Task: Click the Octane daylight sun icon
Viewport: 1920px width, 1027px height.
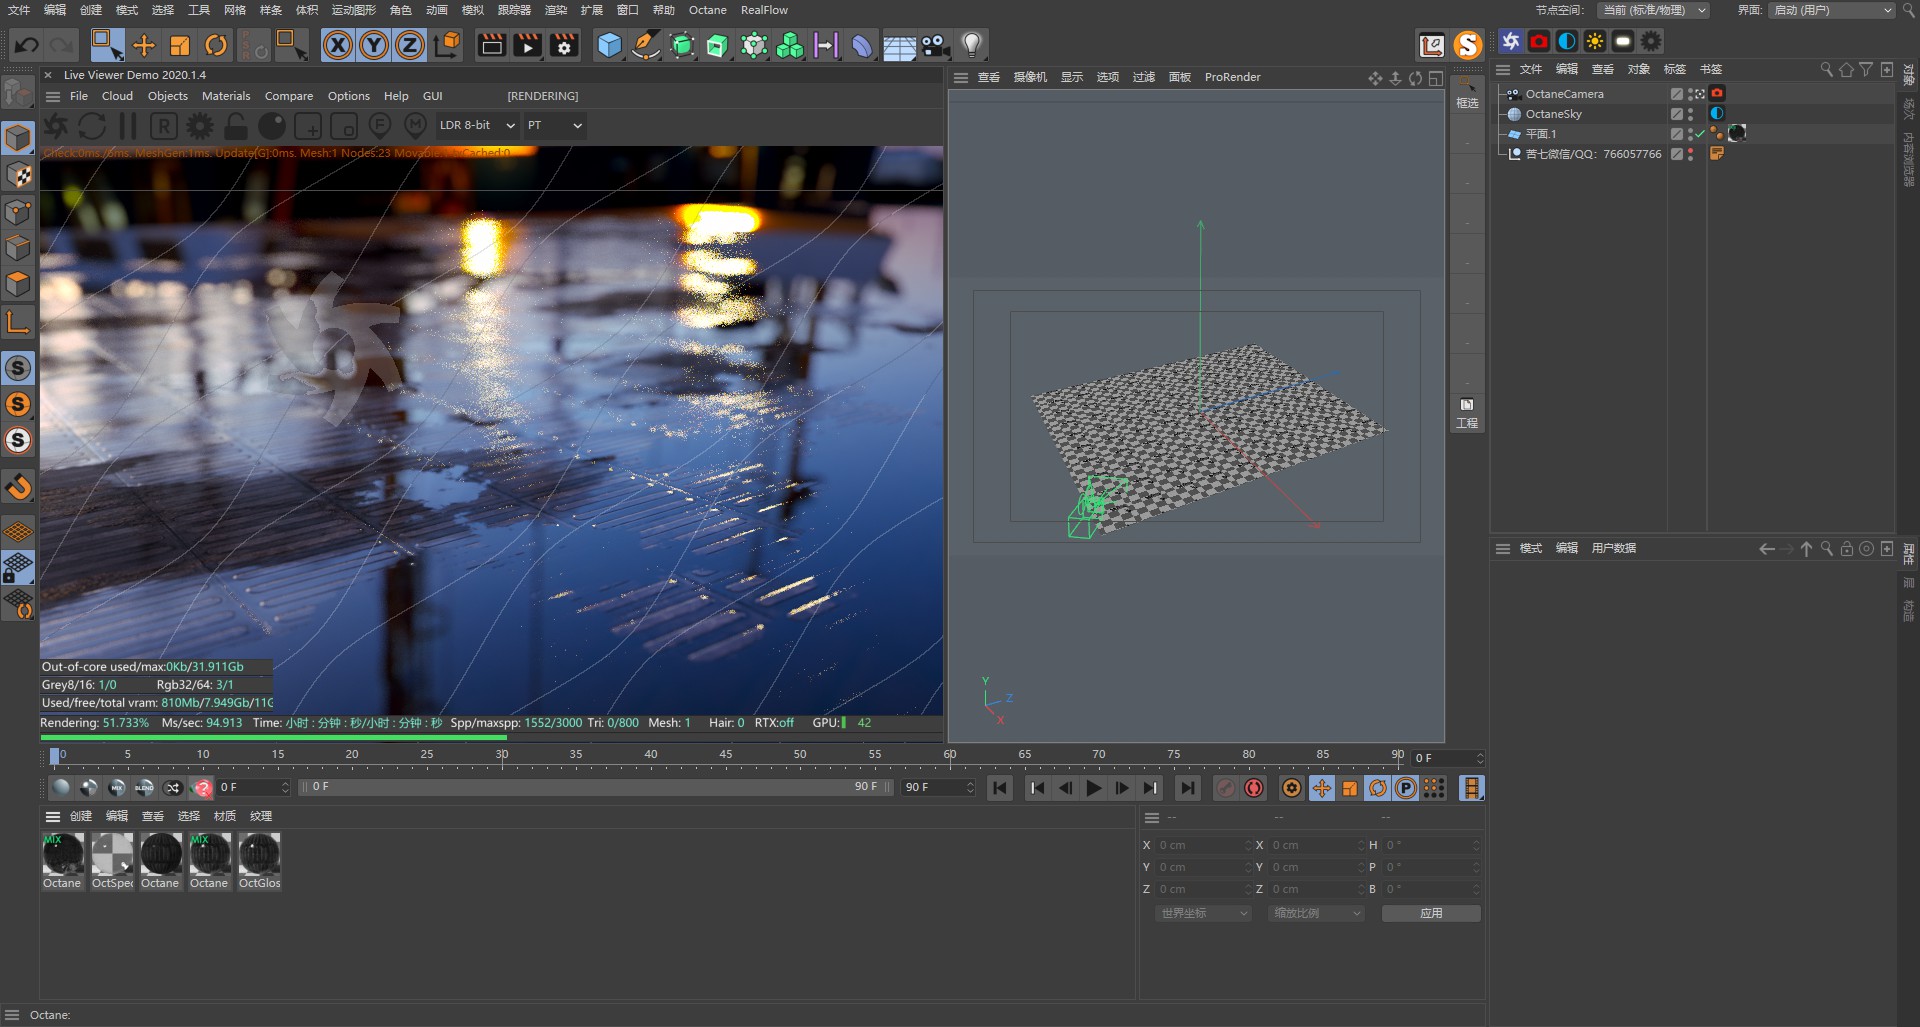Action: click(1595, 41)
